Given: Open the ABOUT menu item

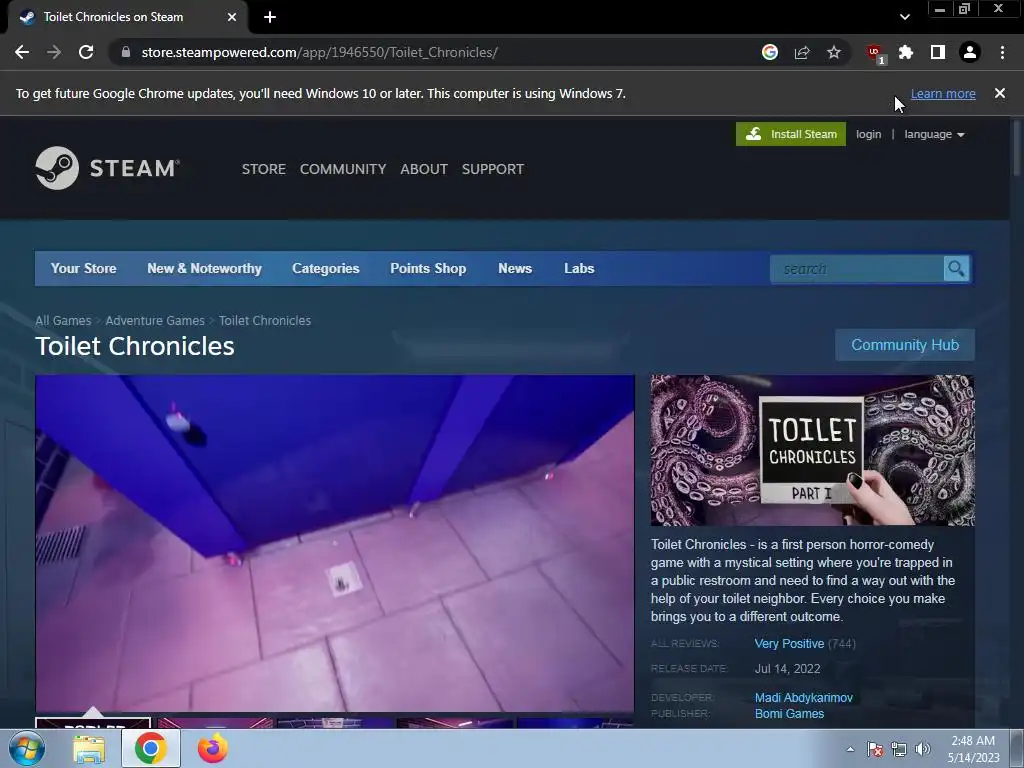Looking at the screenshot, I should pos(424,169).
